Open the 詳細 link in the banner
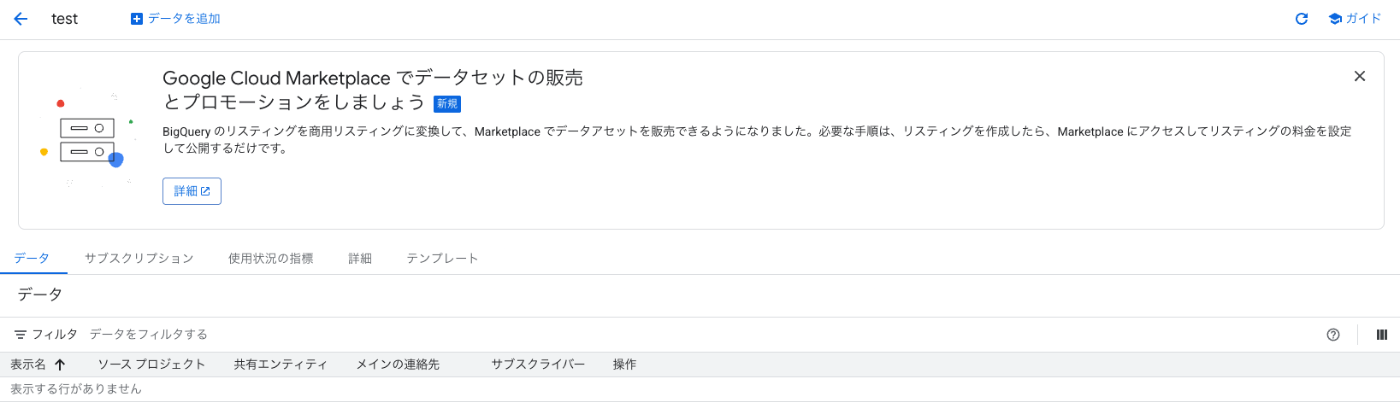This screenshot has width=1400, height=420. click(x=192, y=191)
